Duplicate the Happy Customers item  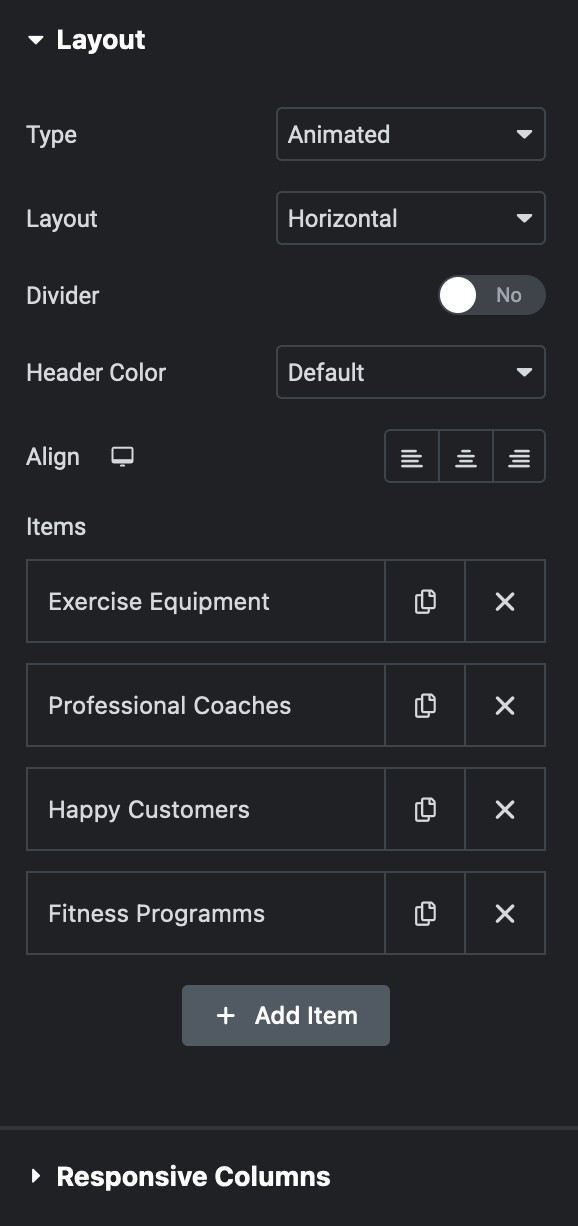tap(425, 809)
